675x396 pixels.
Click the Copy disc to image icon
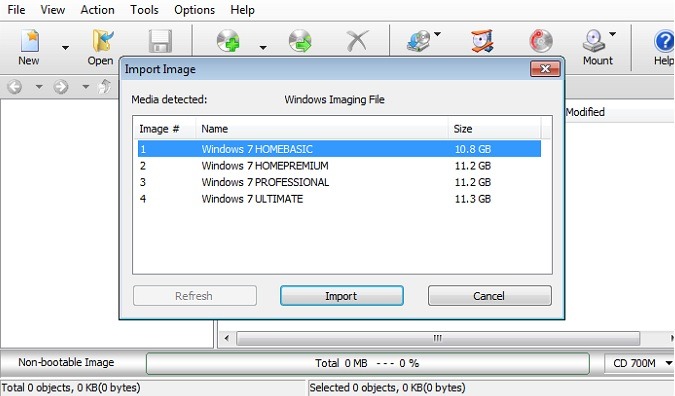point(419,41)
